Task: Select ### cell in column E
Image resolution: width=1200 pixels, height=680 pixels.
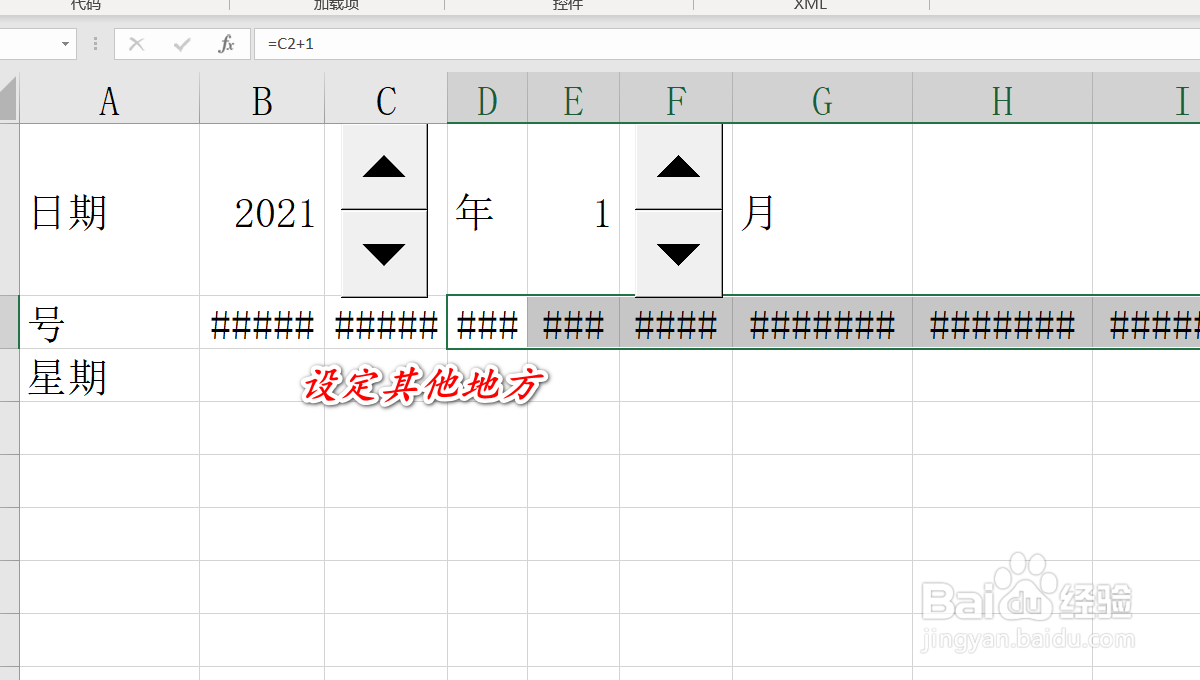Action: click(x=573, y=322)
